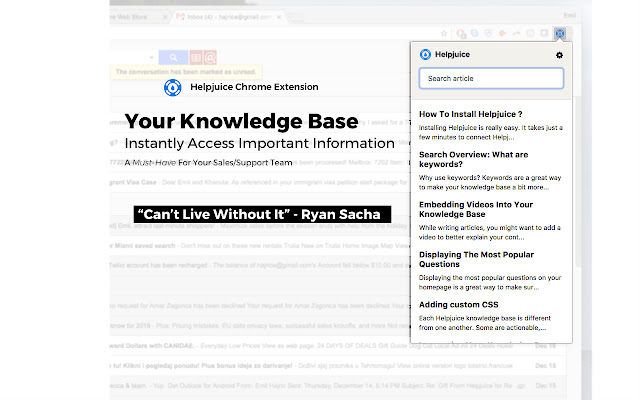This screenshot has width=640, height=400.
Task: Open Helpjuice settings gear in popup
Action: pos(559,55)
